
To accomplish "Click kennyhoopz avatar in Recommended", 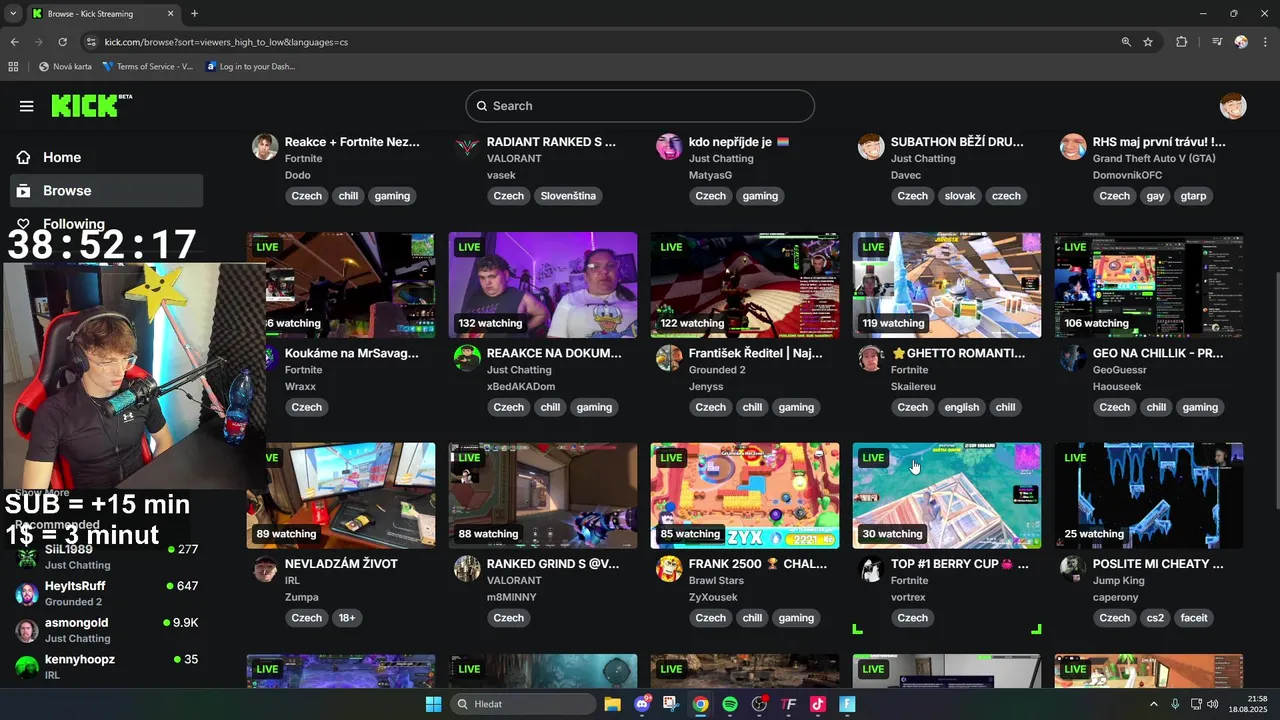I will coord(27,667).
